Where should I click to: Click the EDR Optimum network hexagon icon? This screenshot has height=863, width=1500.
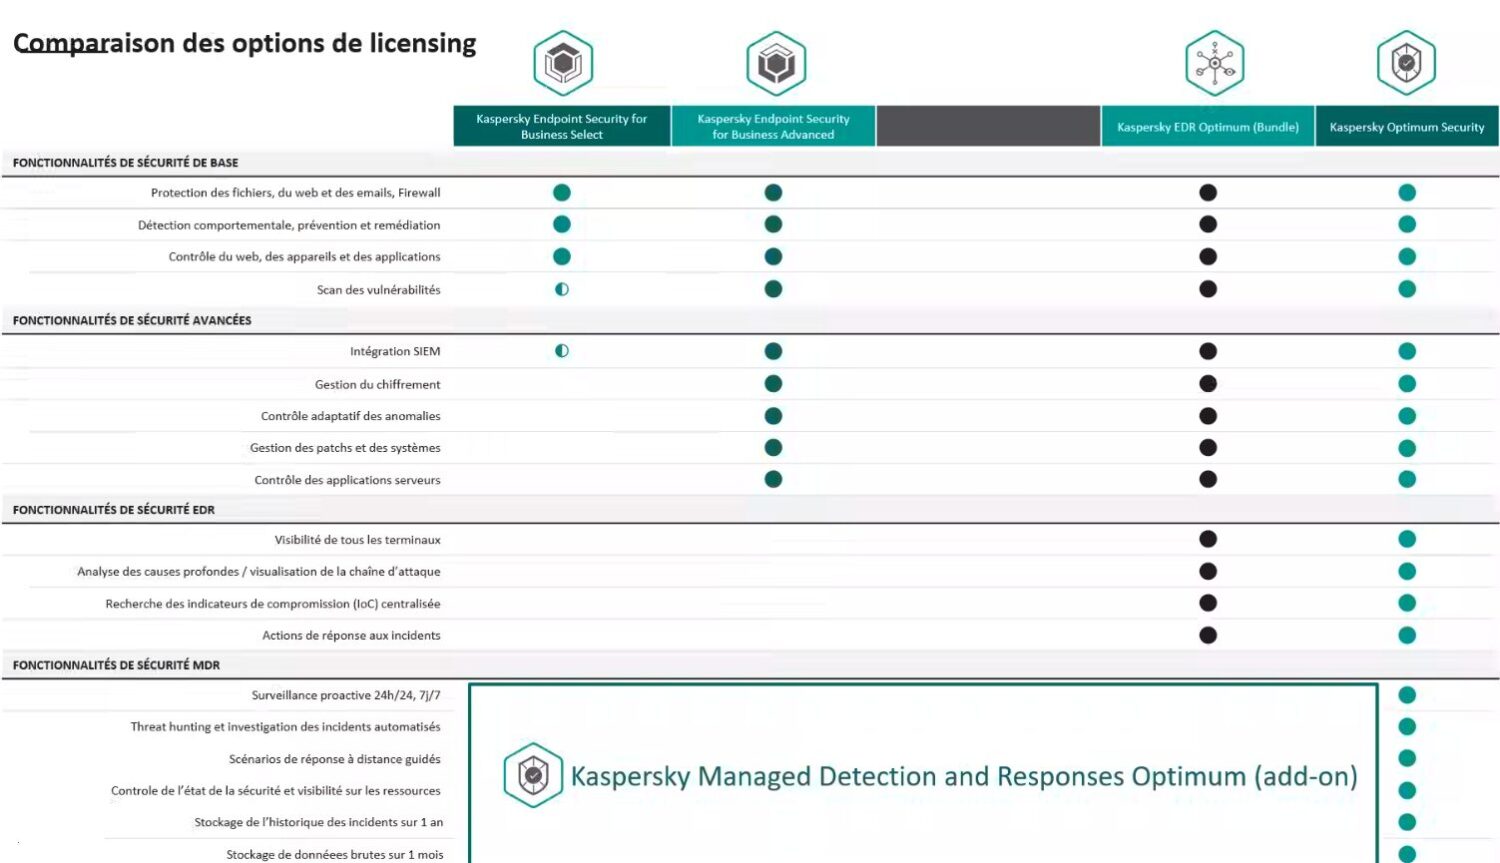(1214, 63)
